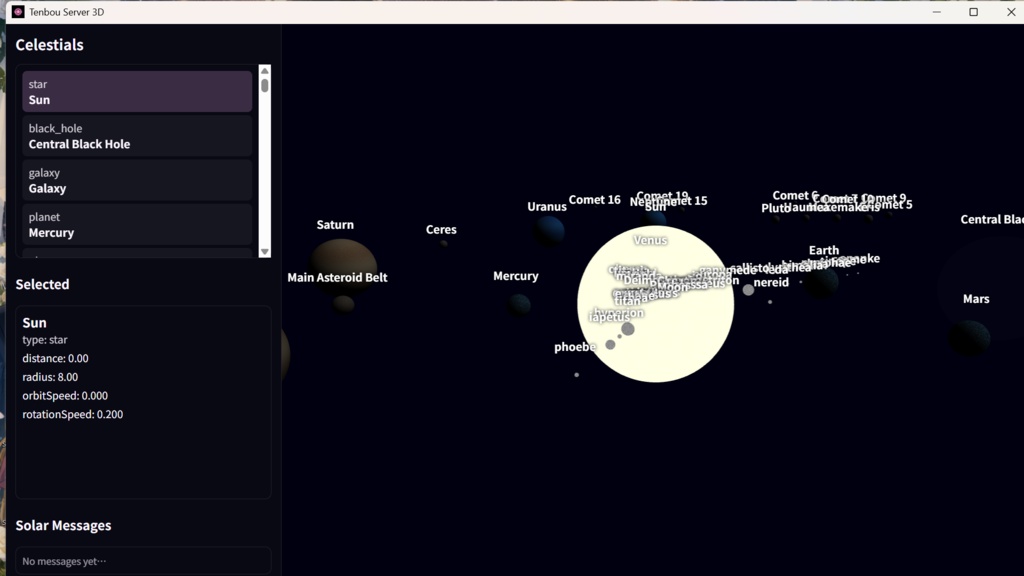The height and width of the screenshot is (576, 1024).
Task: Click the Main Asteroid Belt label
Action: pyautogui.click(x=338, y=277)
